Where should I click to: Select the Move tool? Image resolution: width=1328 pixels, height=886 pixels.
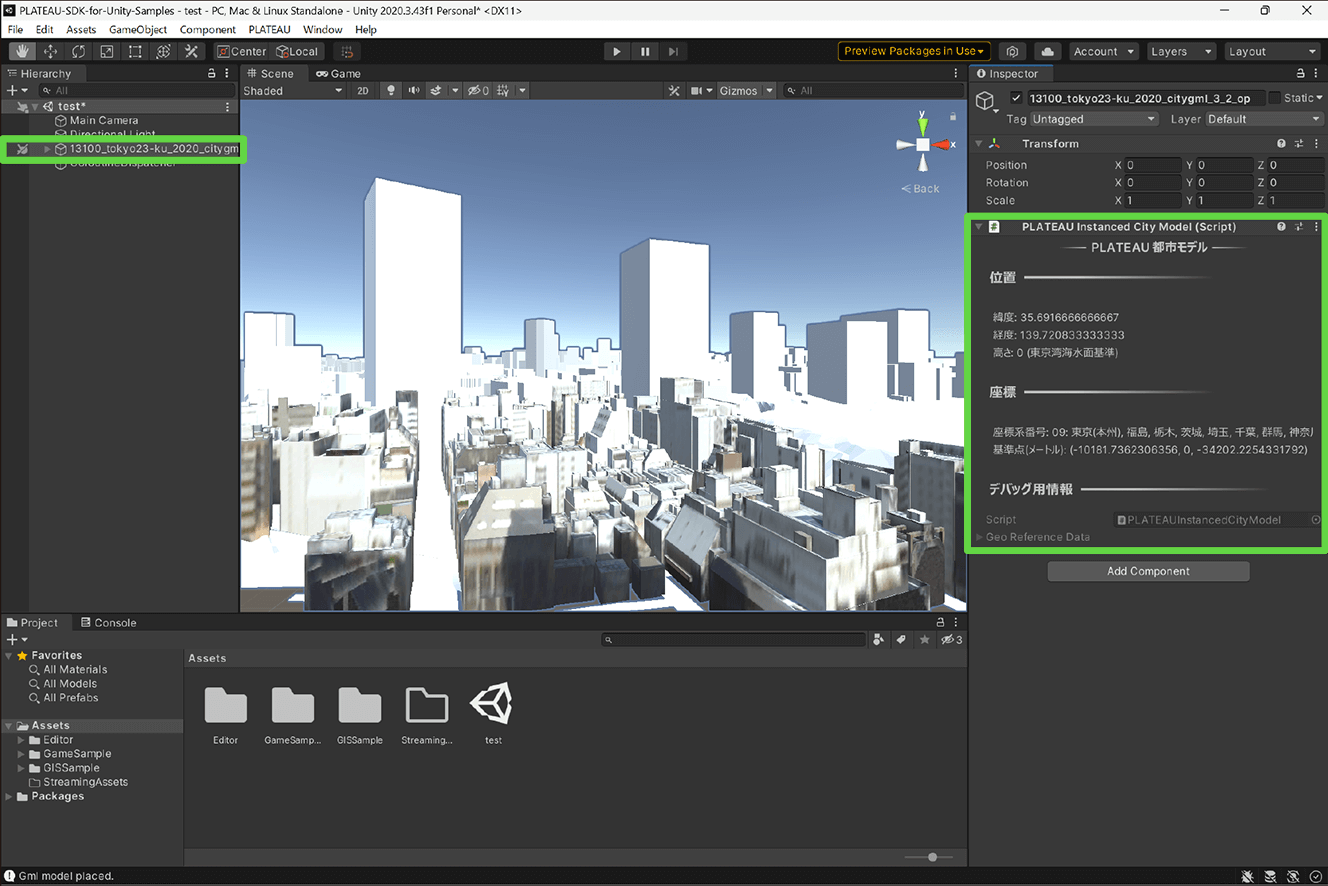coord(50,51)
